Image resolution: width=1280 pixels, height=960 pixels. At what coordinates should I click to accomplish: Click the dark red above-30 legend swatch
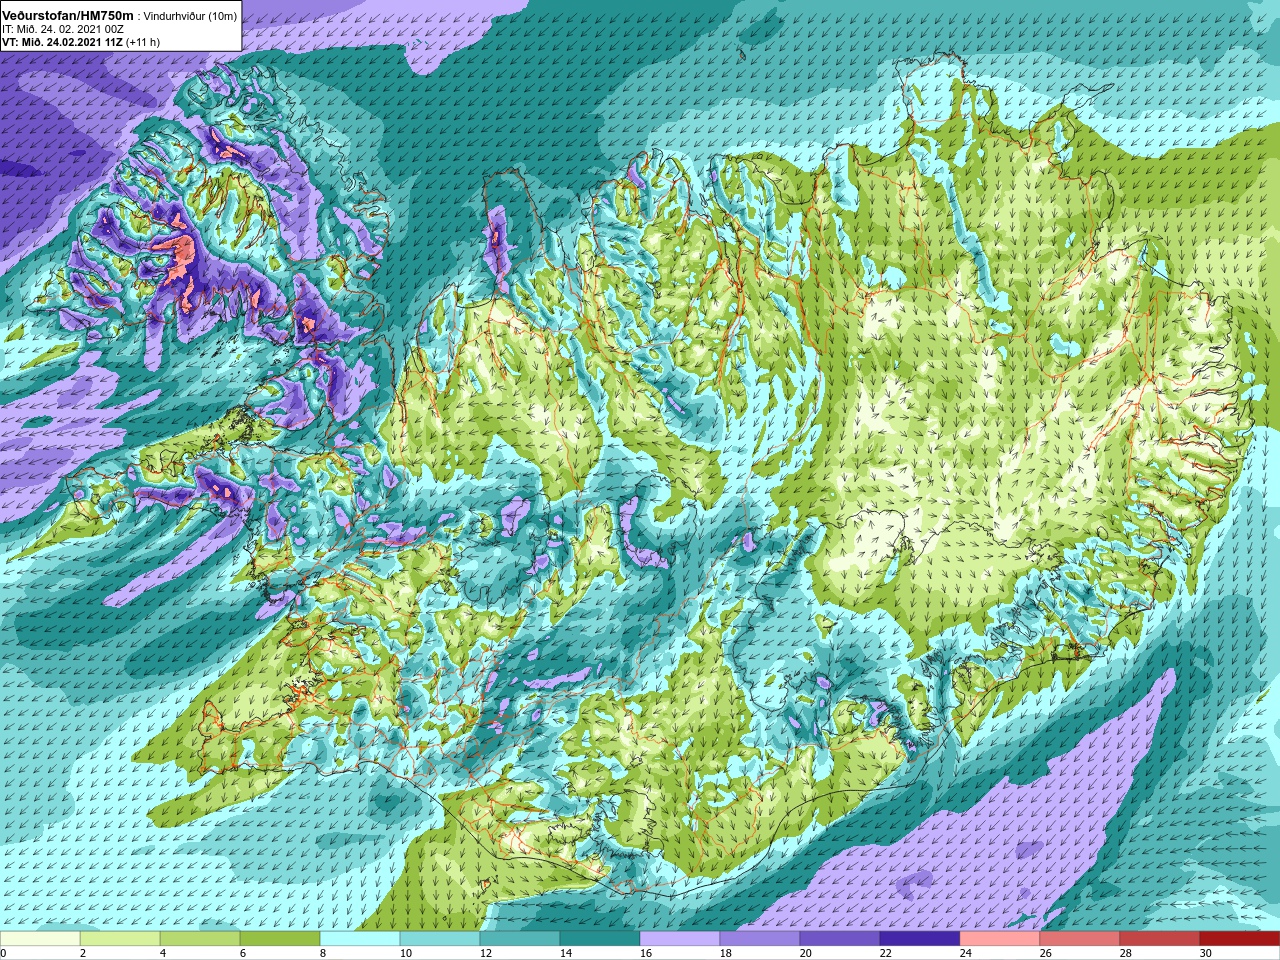[x=1240, y=940]
